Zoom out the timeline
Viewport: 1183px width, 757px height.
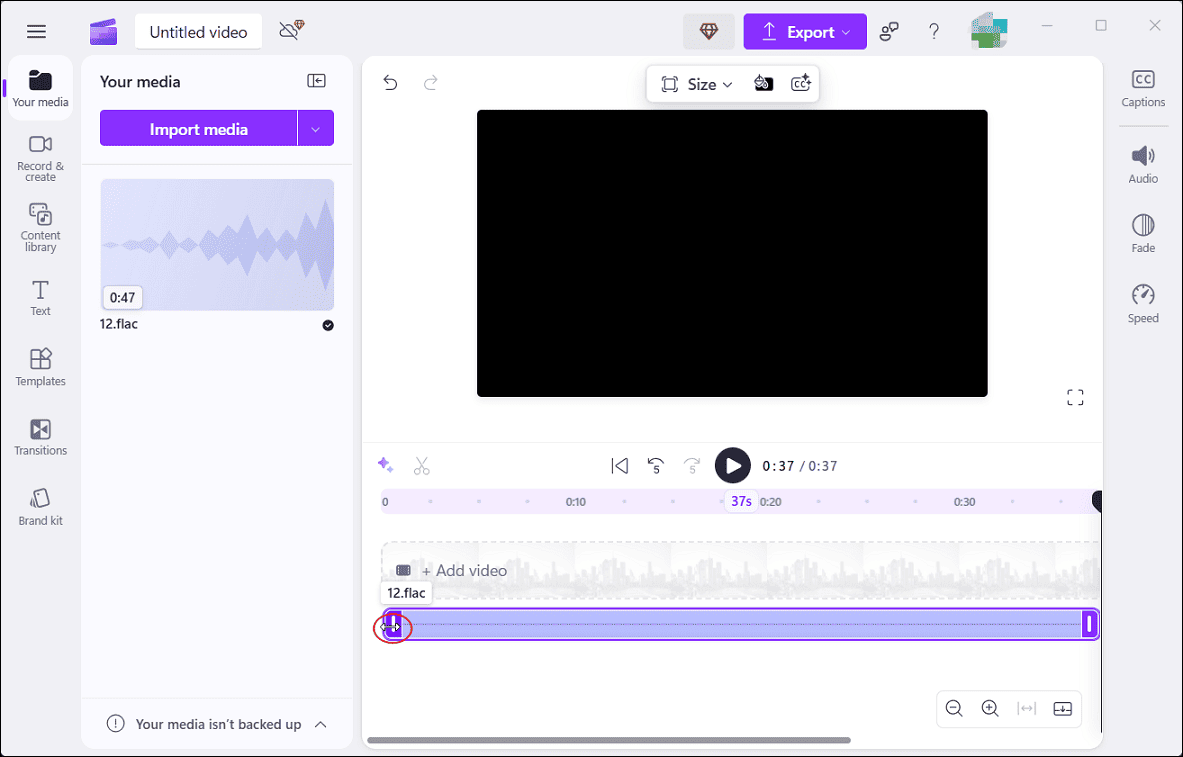954,709
